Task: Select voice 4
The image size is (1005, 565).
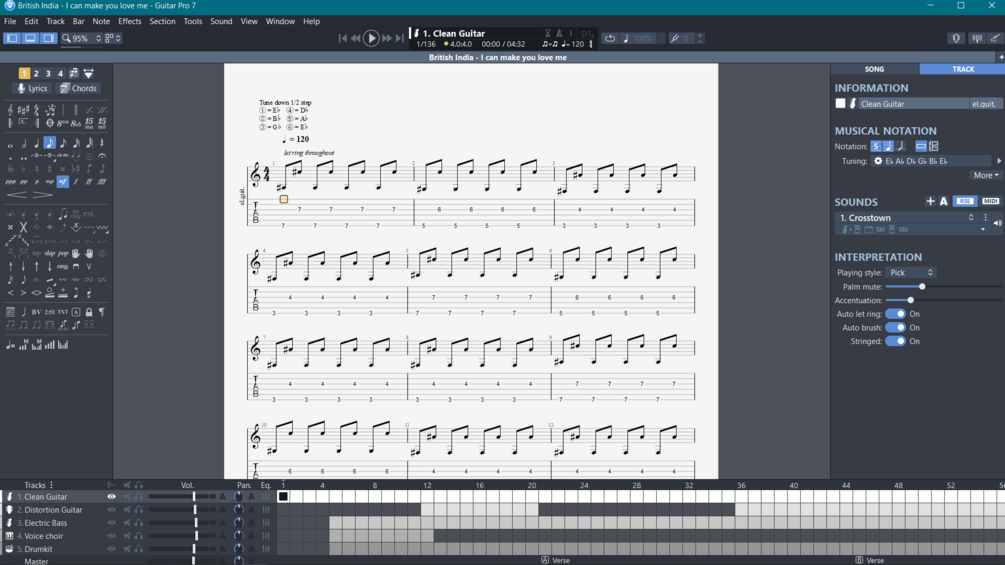Action: click(x=60, y=73)
